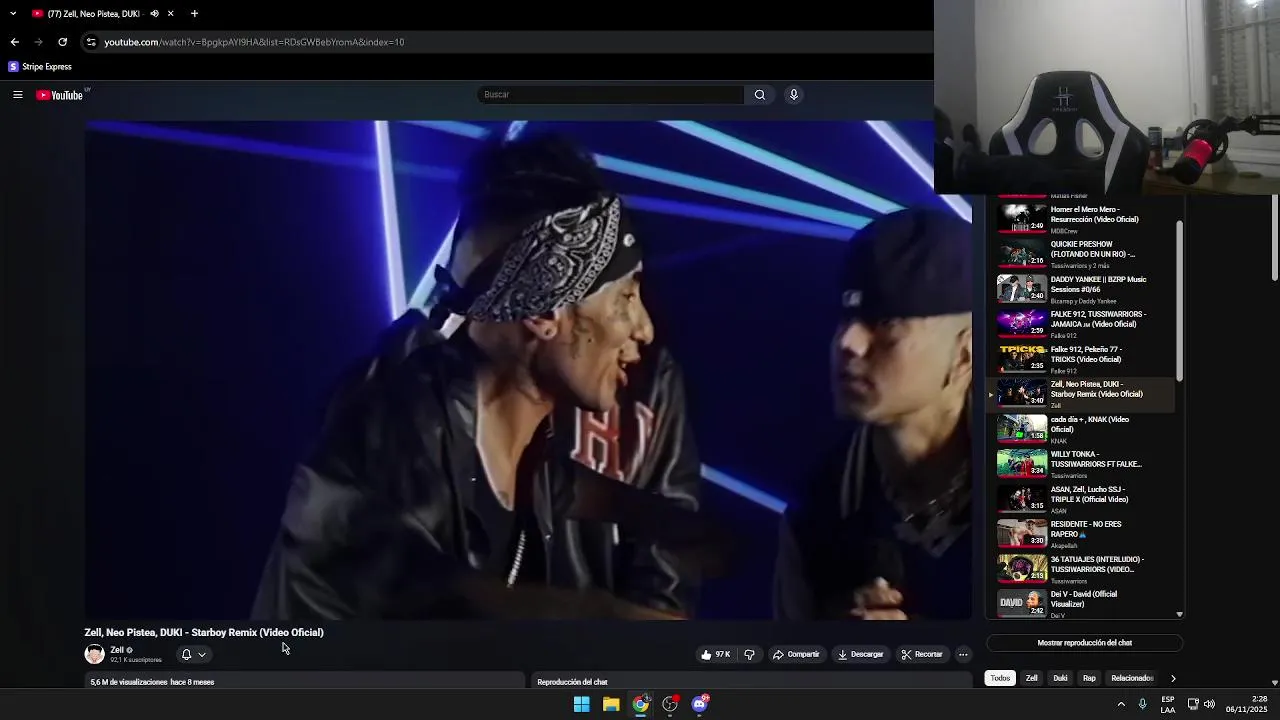
Task: Click the Compartir share button
Action: pyautogui.click(x=796, y=655)
